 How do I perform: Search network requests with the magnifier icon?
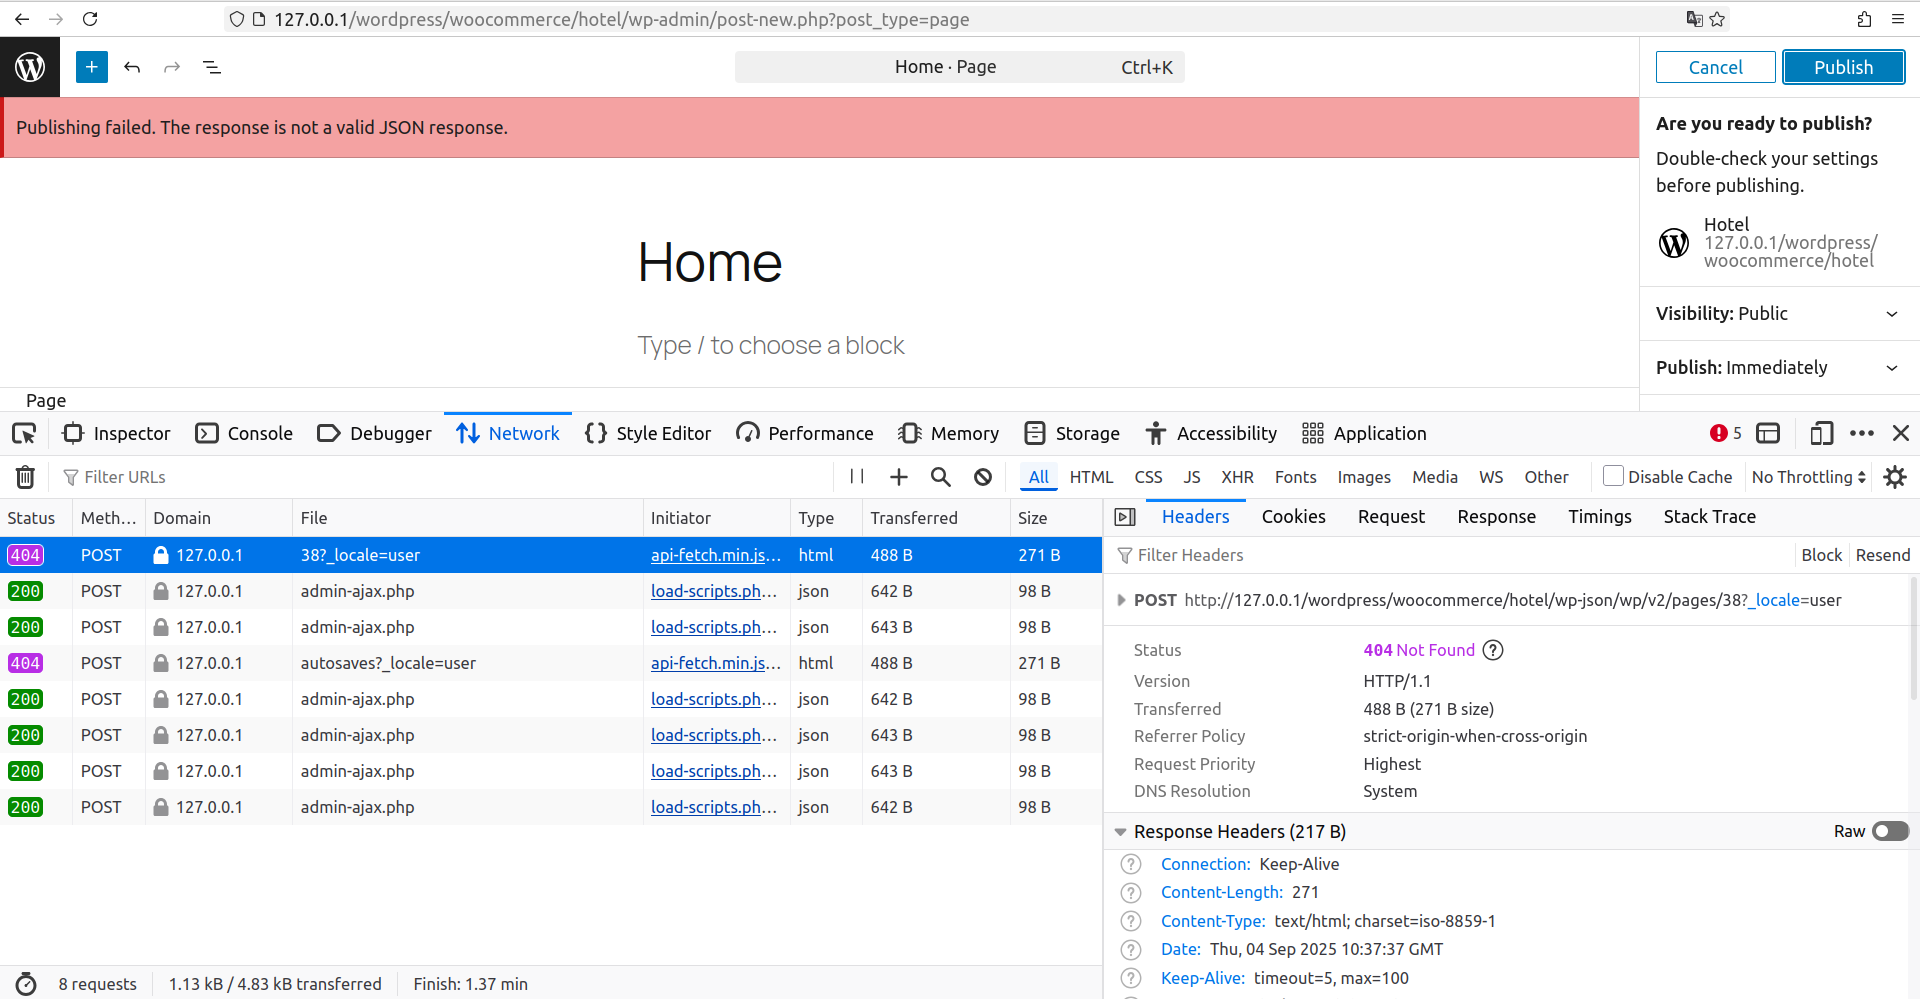(x=941, y=477)
